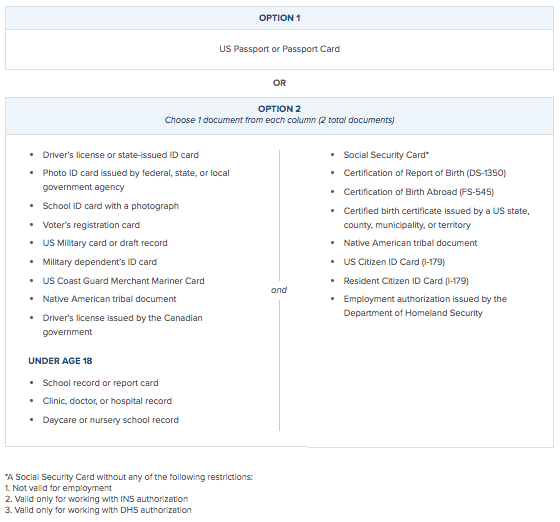Click School ID card with a photograph
This screenshot has height=522, width=560.
(x=111, y=206)
